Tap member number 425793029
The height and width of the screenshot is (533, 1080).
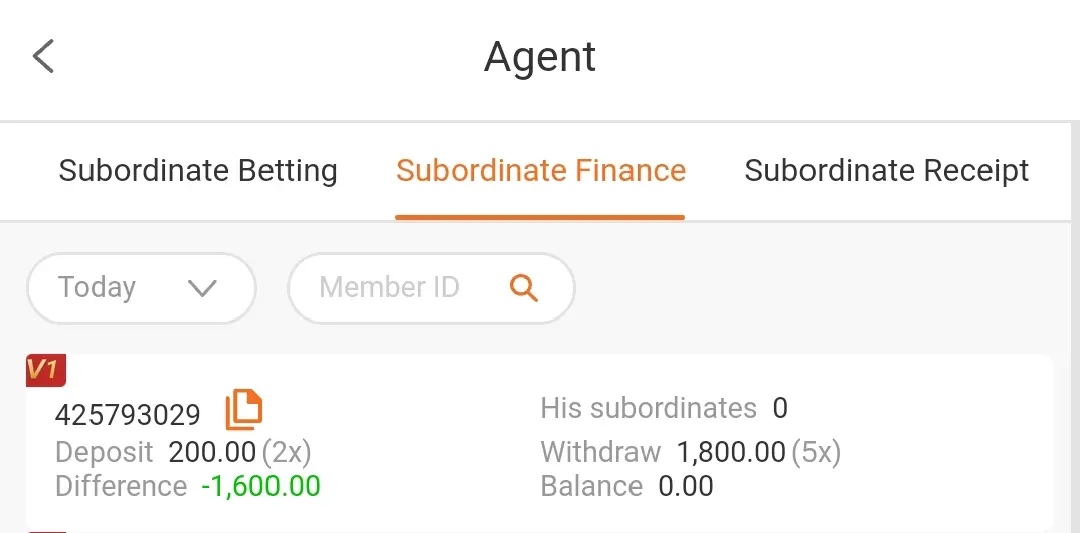pyautogui.click(x=127, y=415)
